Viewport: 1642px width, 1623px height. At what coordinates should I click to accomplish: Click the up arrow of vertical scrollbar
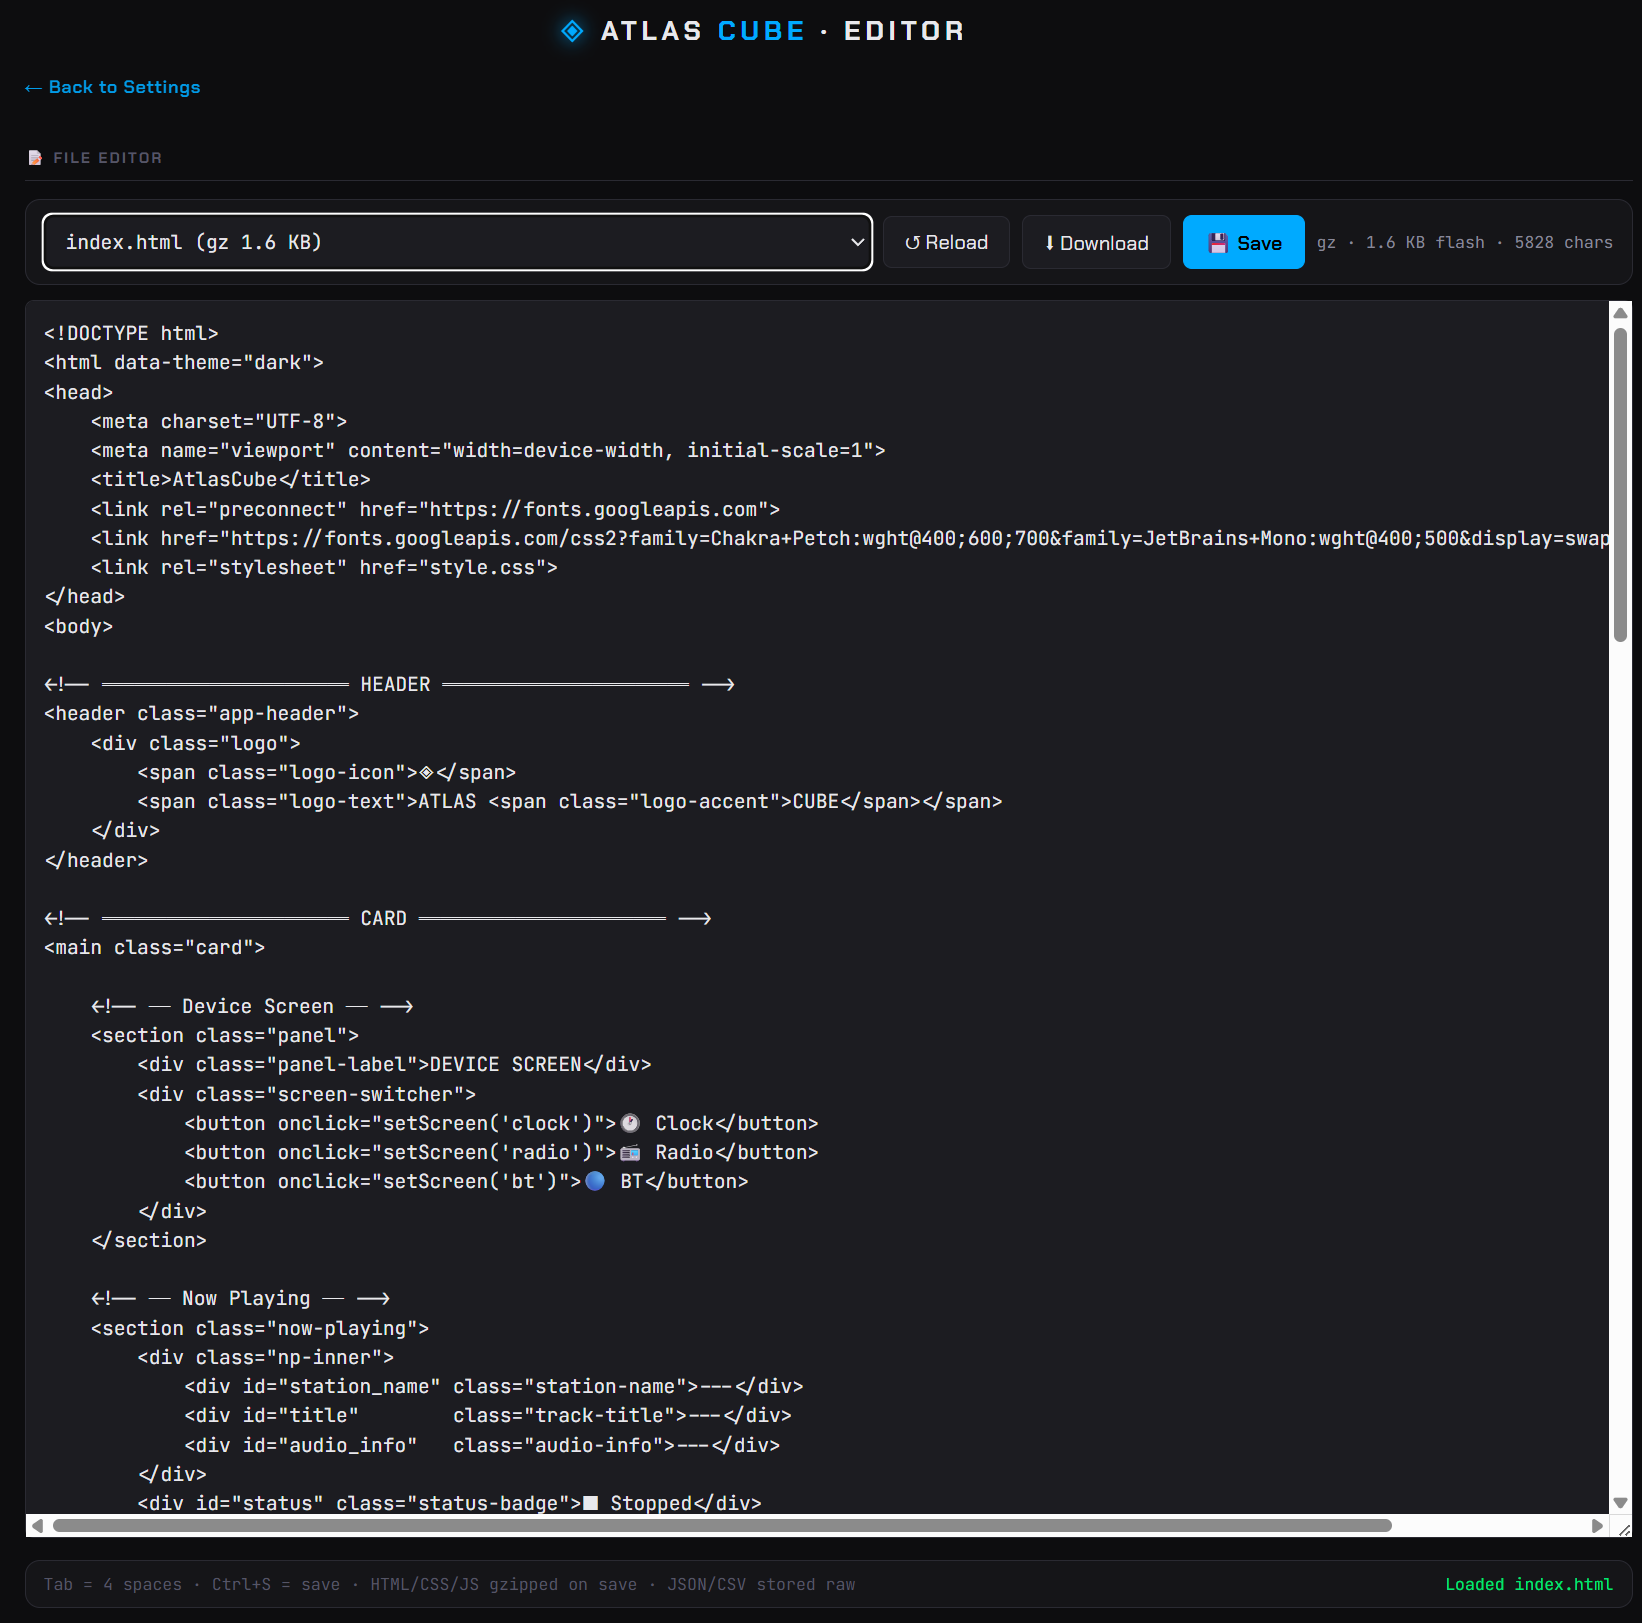tap(1620, 313)
